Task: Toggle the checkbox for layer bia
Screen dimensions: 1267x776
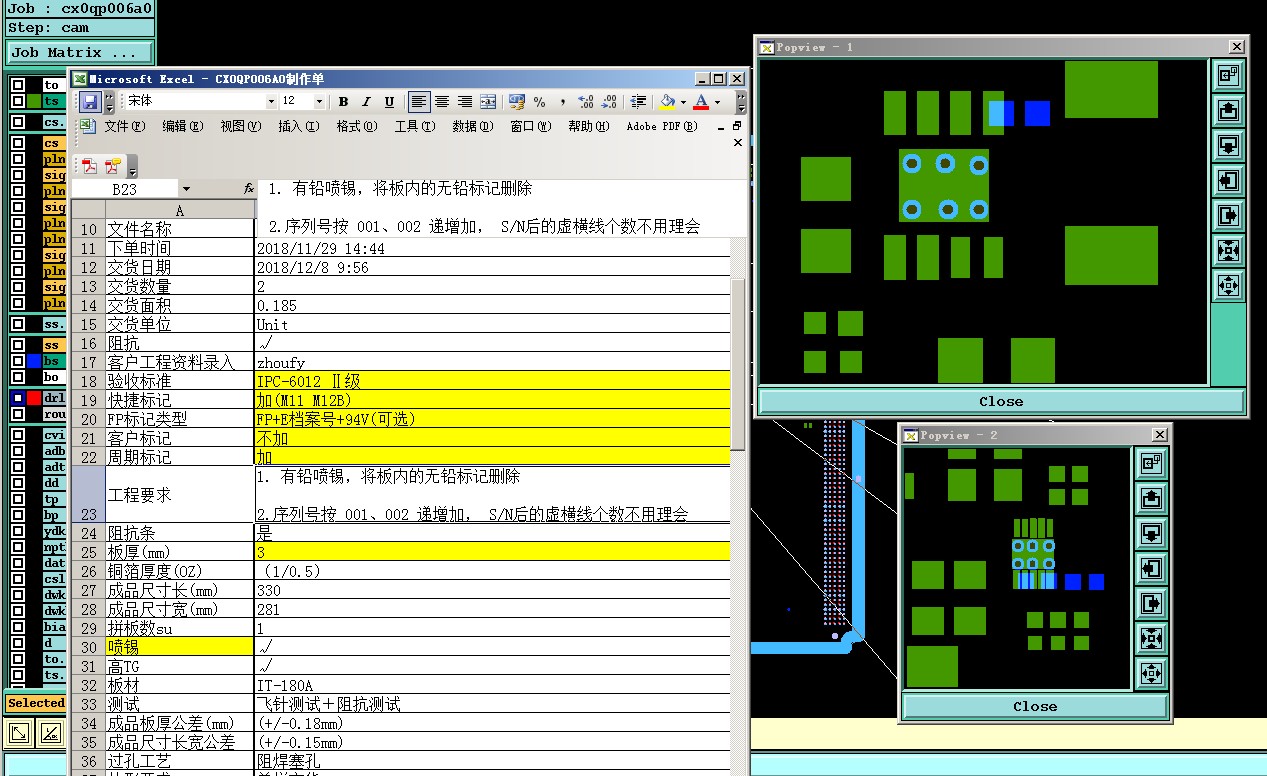Action: click(x=18, y=627)
